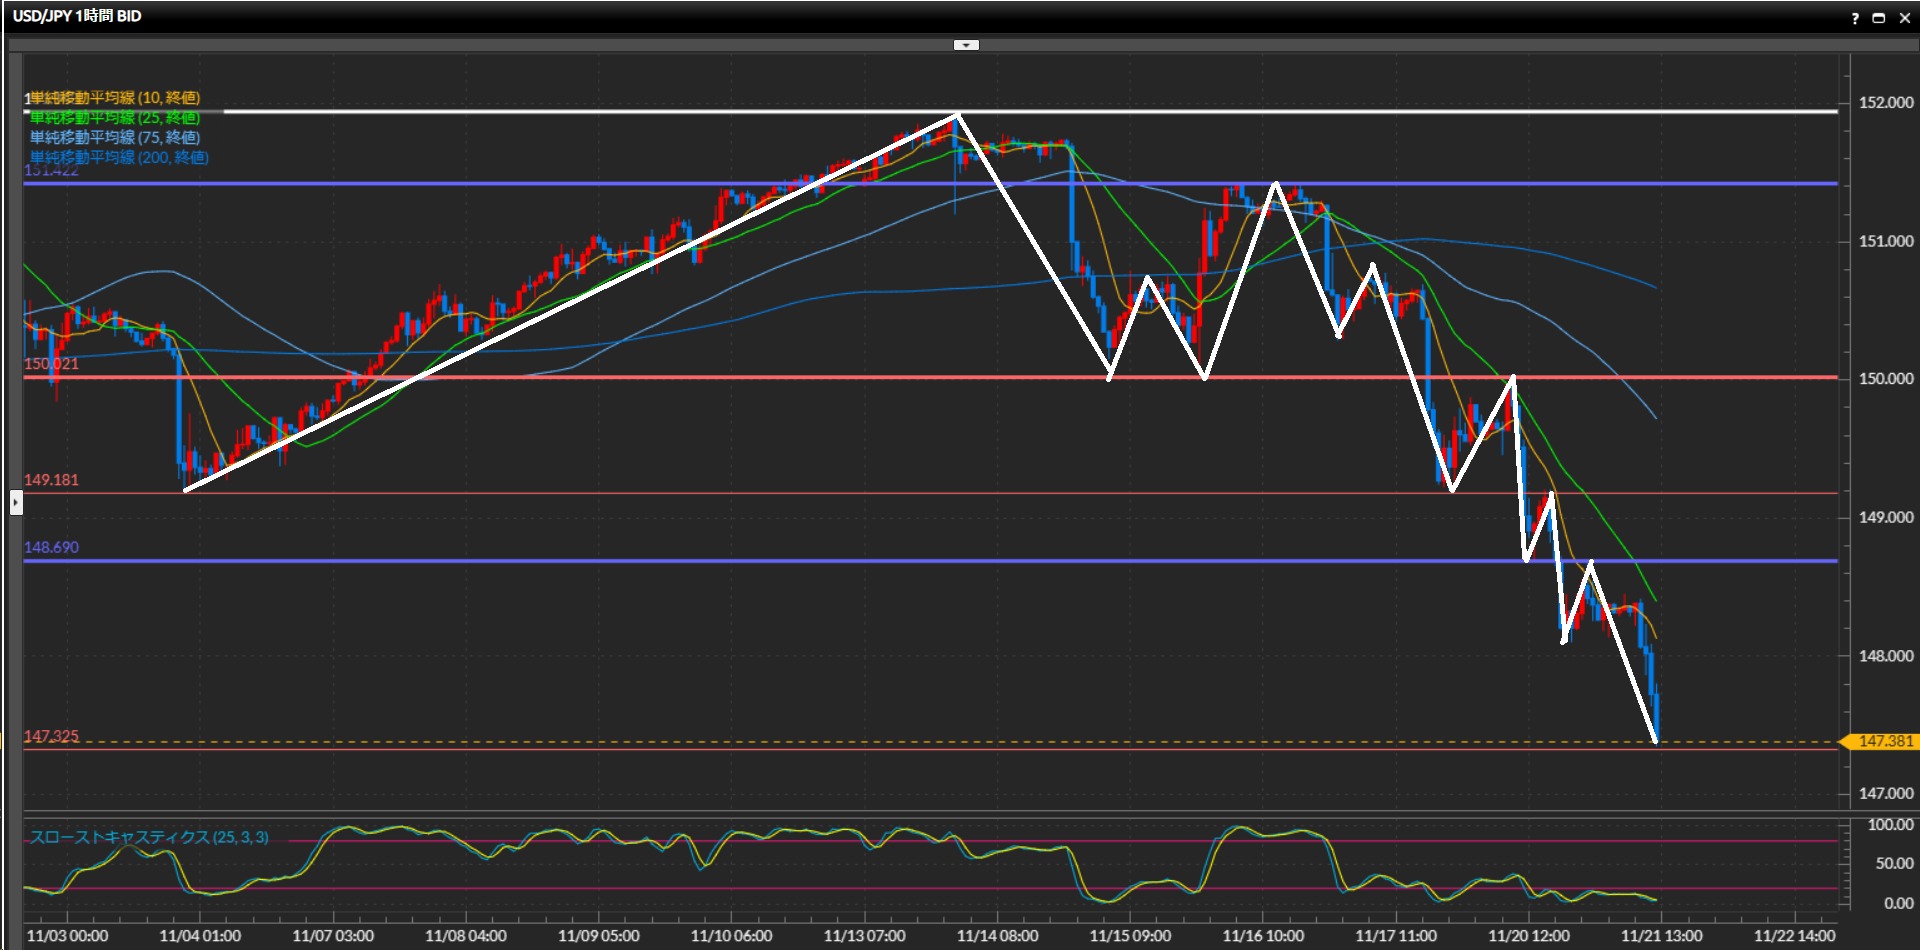Image resolution: width=1920 pixels, height=950 pixels.
Task: Select the 151.422 purple line label
Action: 51,172
